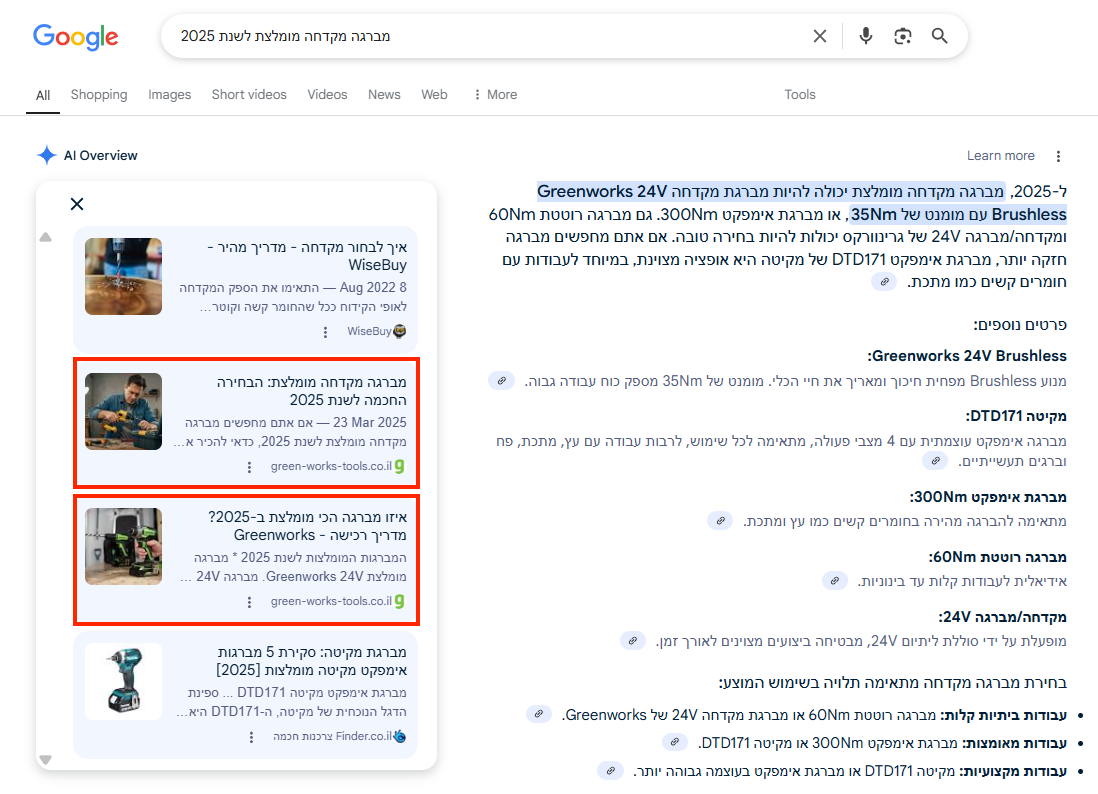Select the All tab
The image size is (1098, 794).
point(43,95)
